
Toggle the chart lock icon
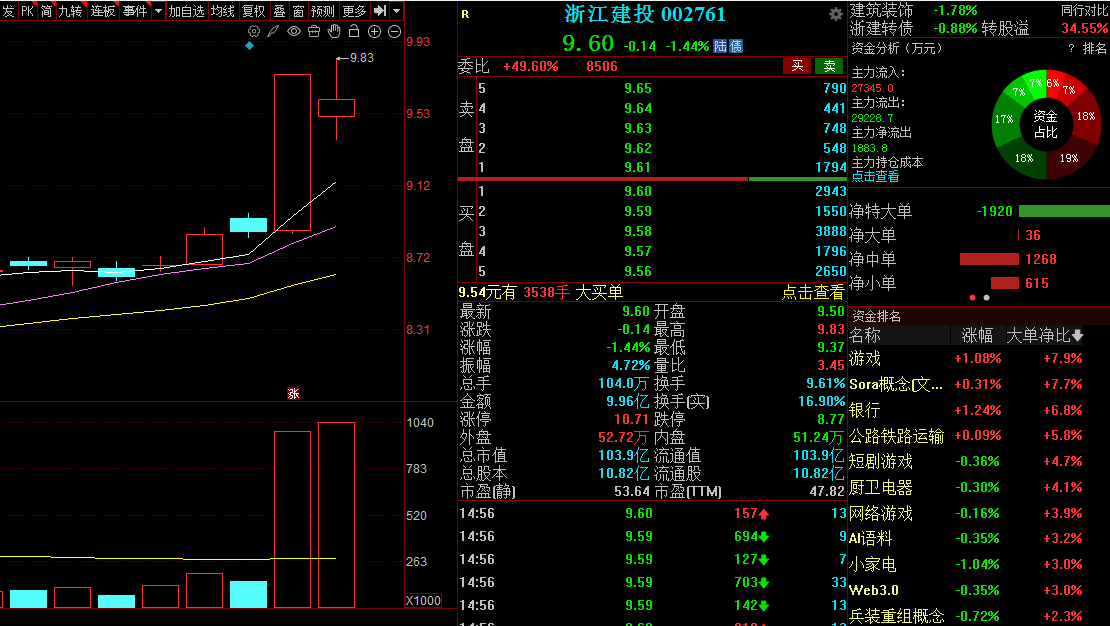tap(354, 31)
